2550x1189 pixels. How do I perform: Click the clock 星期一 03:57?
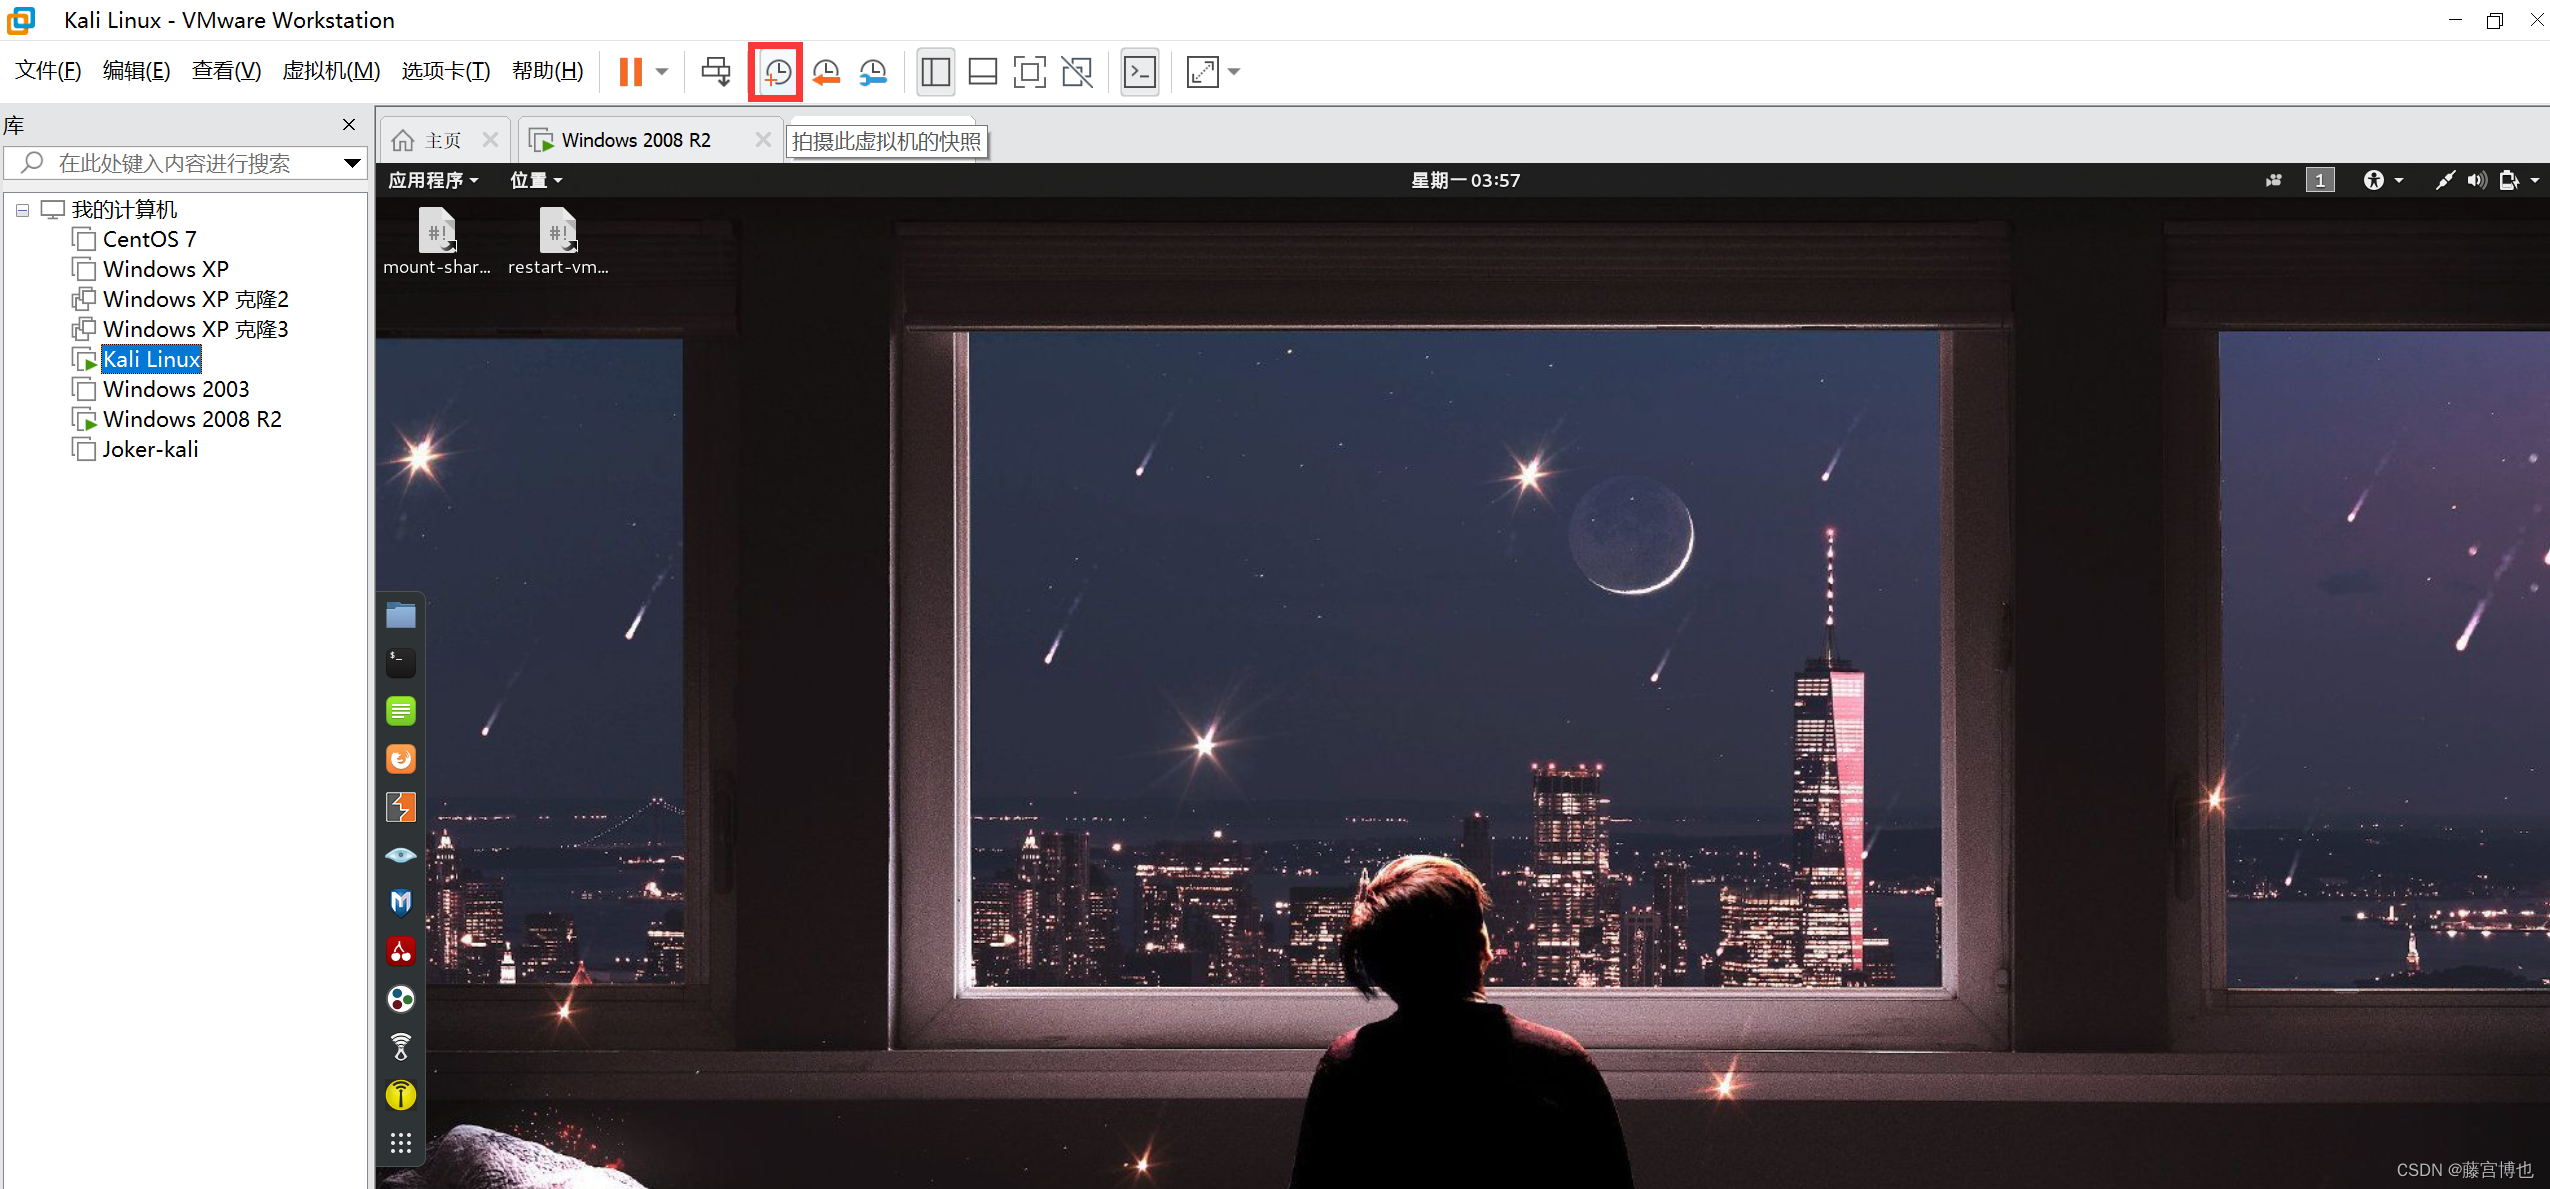tap(1465, 180)
